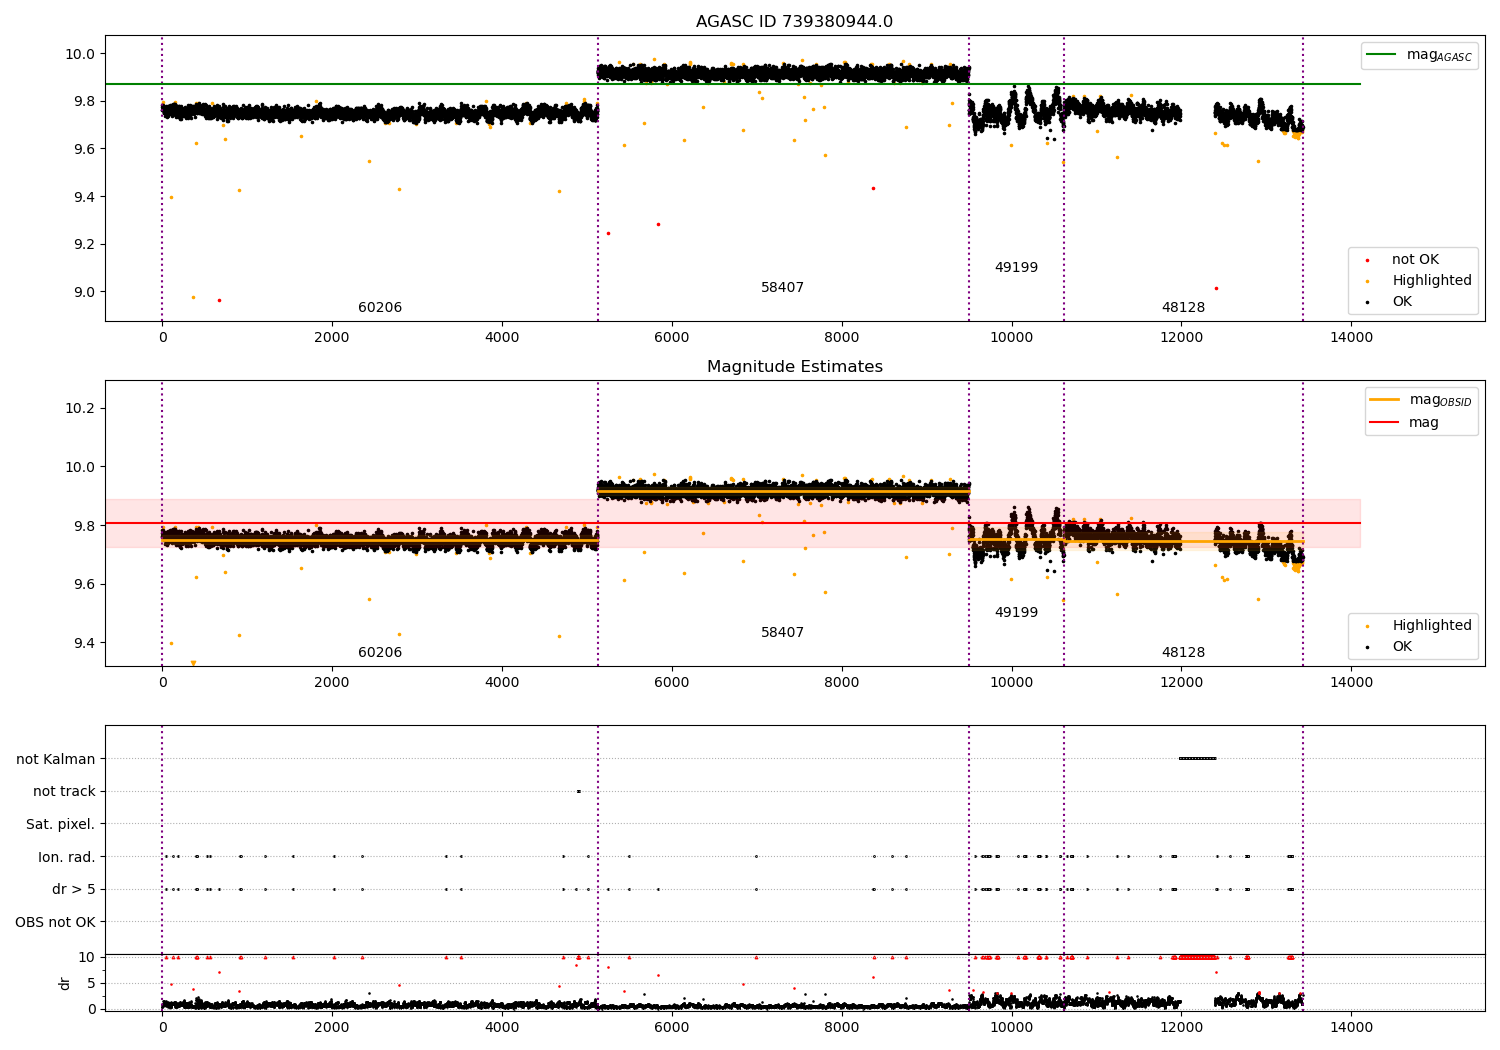Click the 'Sat. pixel.' row label

pos(61,825)
